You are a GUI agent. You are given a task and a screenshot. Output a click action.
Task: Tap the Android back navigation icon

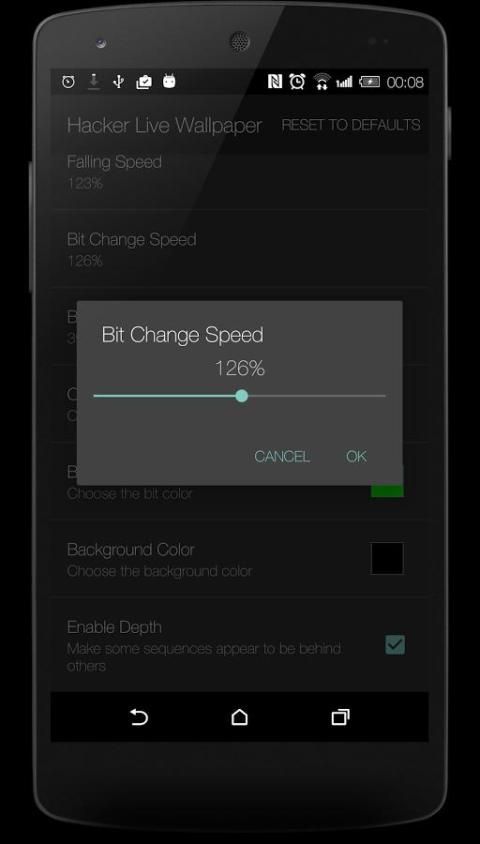coord(139,716)
